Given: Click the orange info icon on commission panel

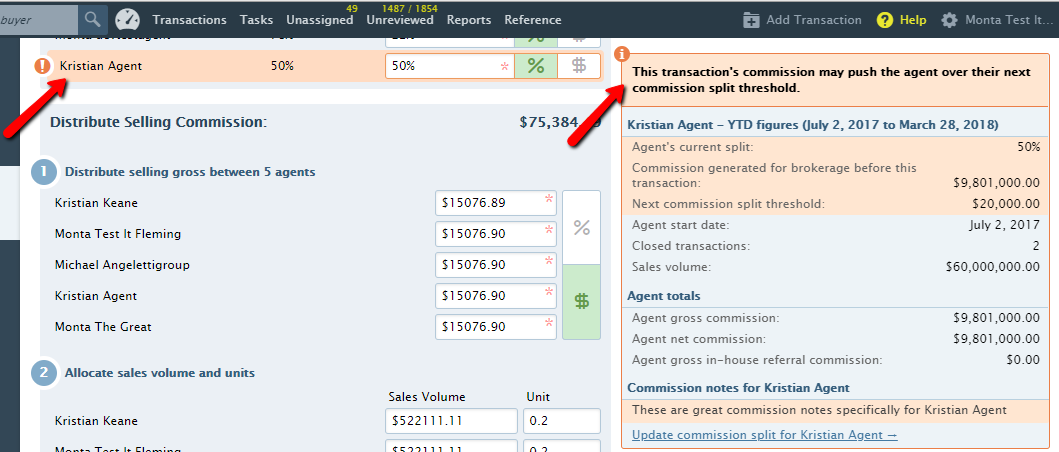Looking at the screenshot, I should pos(621,54).
